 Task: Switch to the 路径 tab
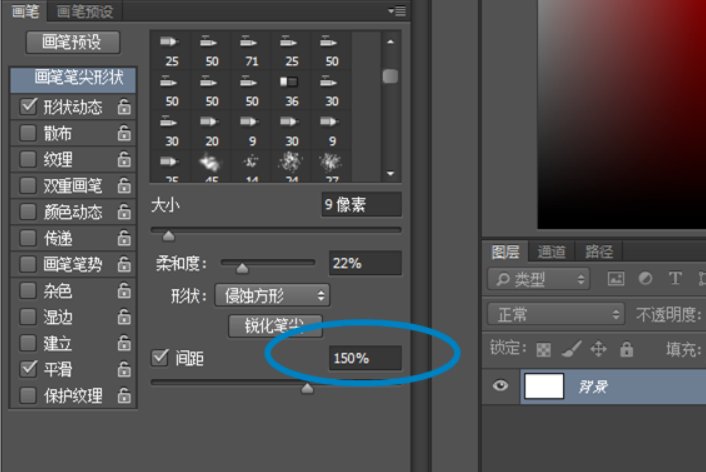599,252
